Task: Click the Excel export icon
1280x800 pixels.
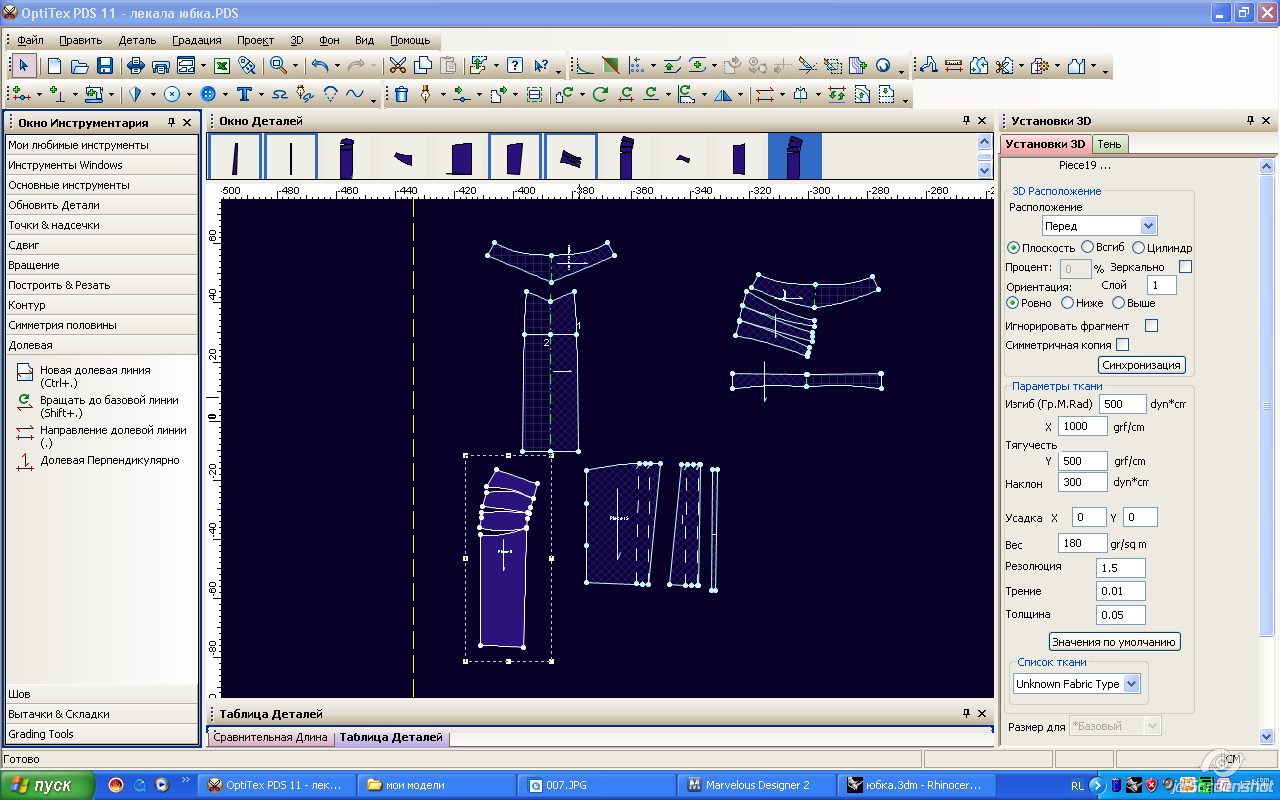Action: [x=222, y=66]
